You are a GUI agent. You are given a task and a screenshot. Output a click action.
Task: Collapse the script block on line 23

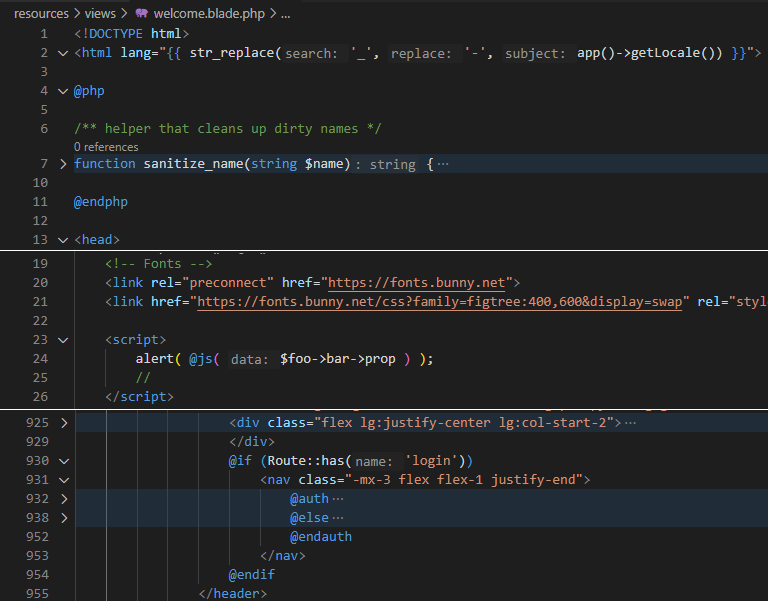63,340
